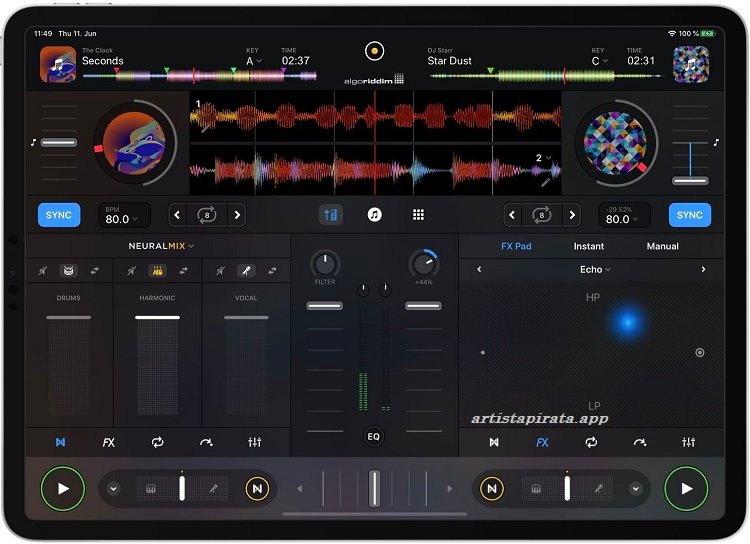Viewport: 750px width, 544px height.
Task: Edit waveform 2 with the pencil icon
Action: pyautogui.click(x=545, y=182)
